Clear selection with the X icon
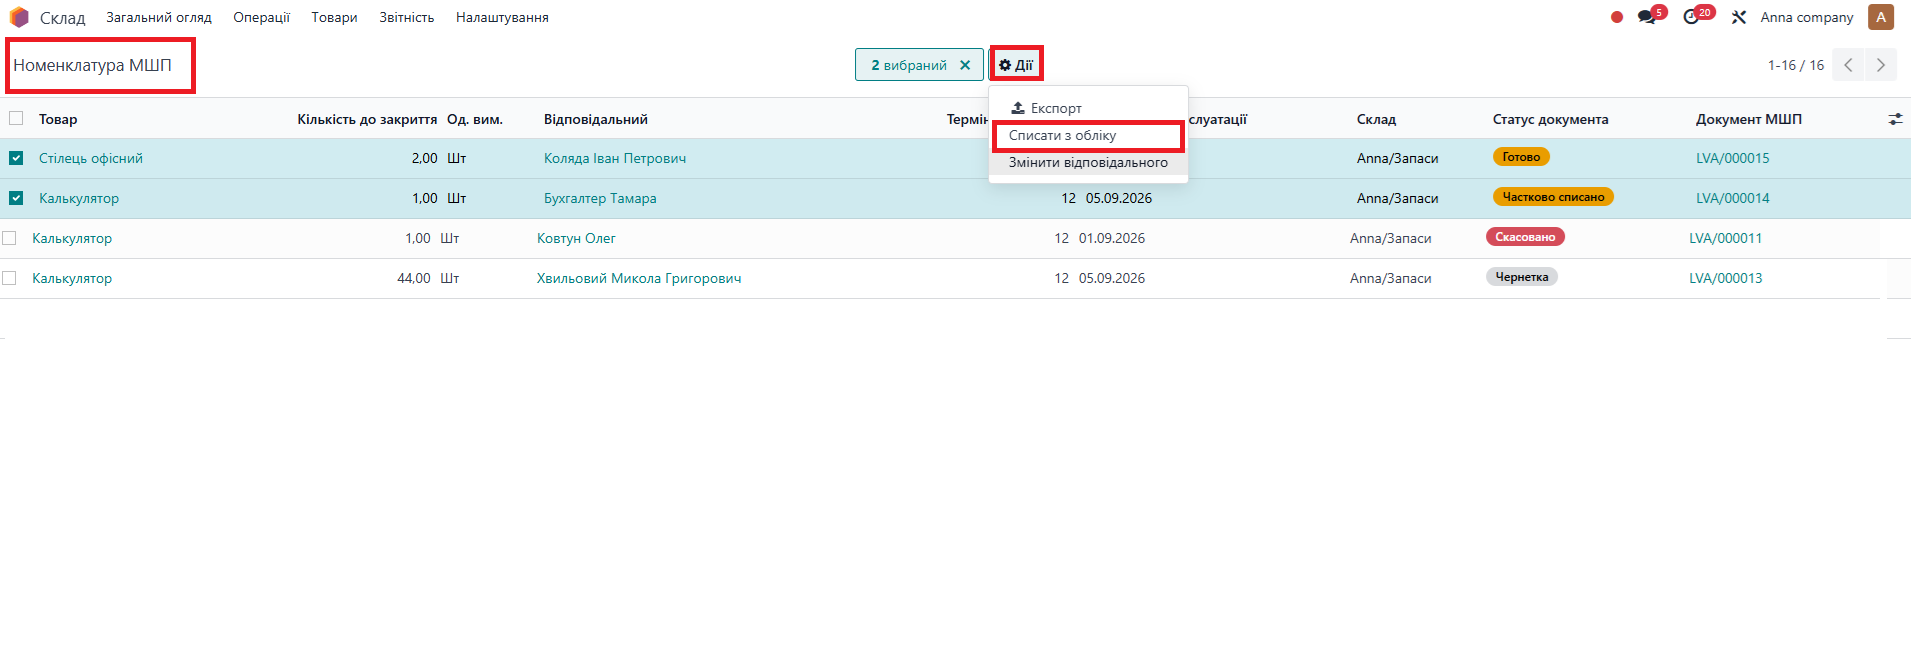Image resolution: width=1911 pixels, height=672 pixels. pos(965,65)
